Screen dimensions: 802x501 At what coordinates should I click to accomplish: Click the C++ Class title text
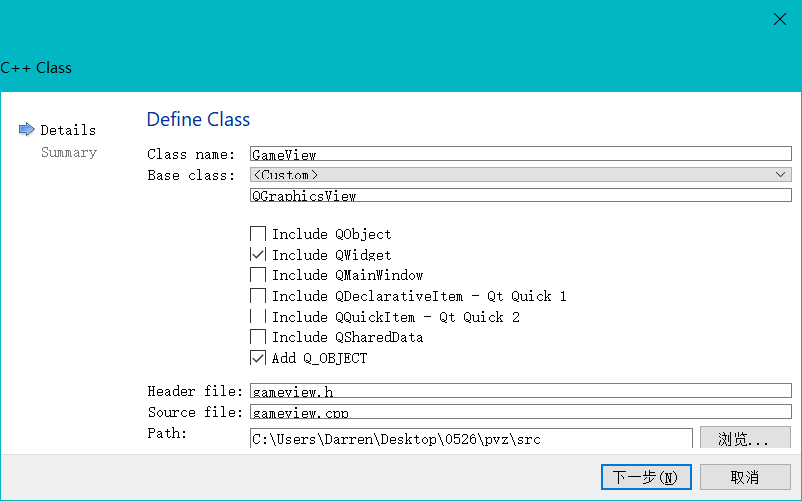(36, 68)
